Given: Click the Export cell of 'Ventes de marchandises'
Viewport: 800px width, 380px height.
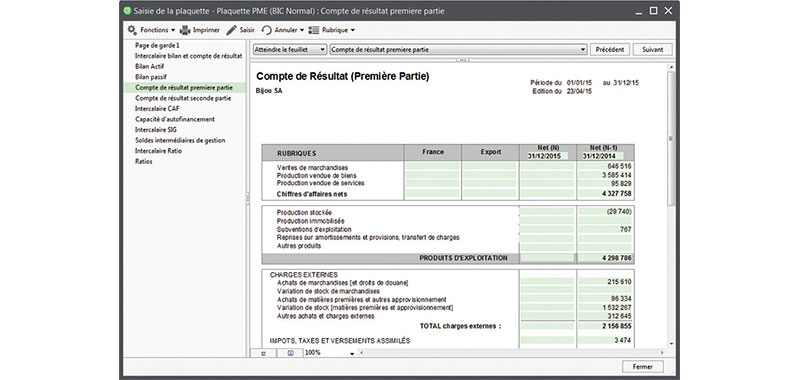Looking at the screenshot, I should point(490,166).
